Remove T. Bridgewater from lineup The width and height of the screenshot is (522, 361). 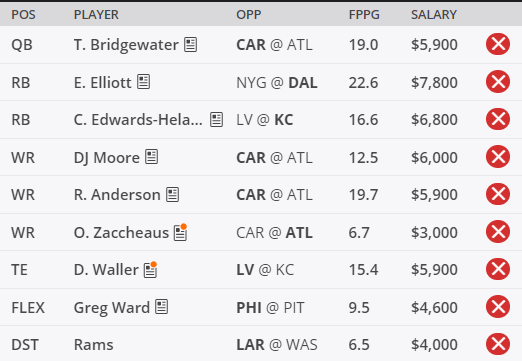(x=498, y=44)
